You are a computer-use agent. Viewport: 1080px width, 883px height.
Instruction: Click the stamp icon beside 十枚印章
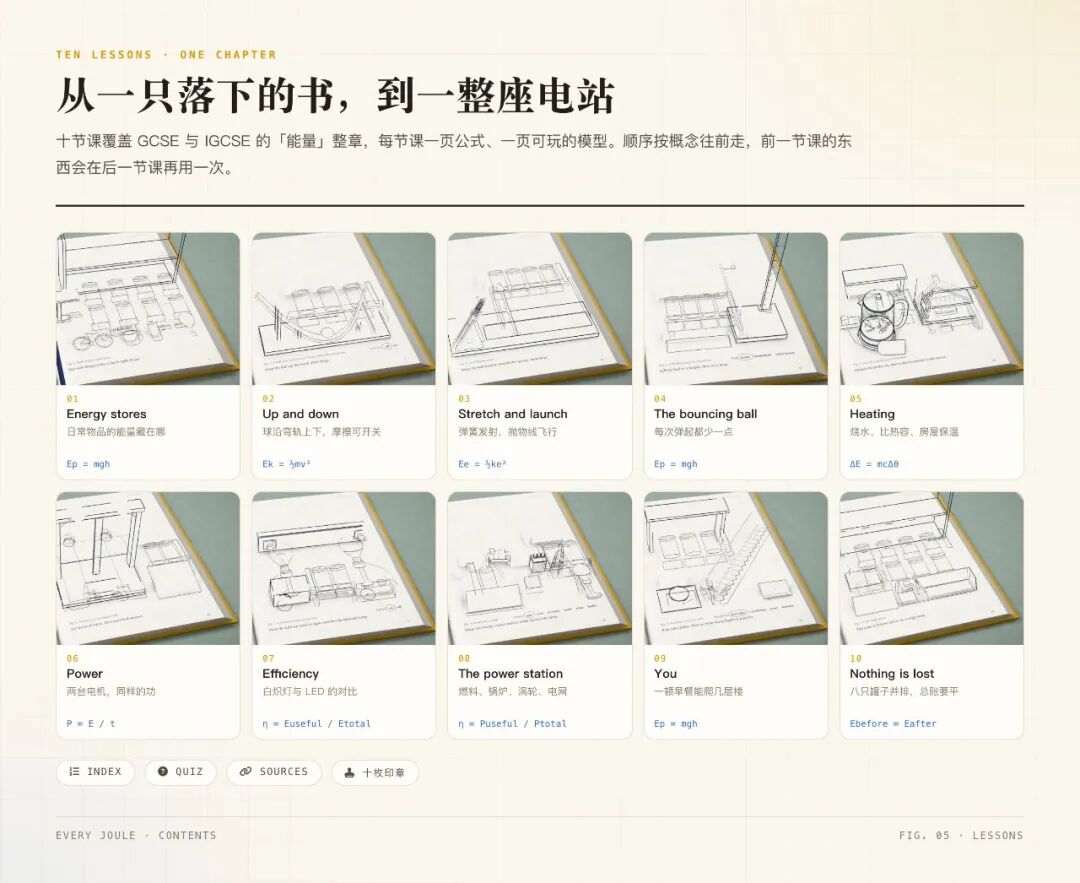click(x=350, y=772)
